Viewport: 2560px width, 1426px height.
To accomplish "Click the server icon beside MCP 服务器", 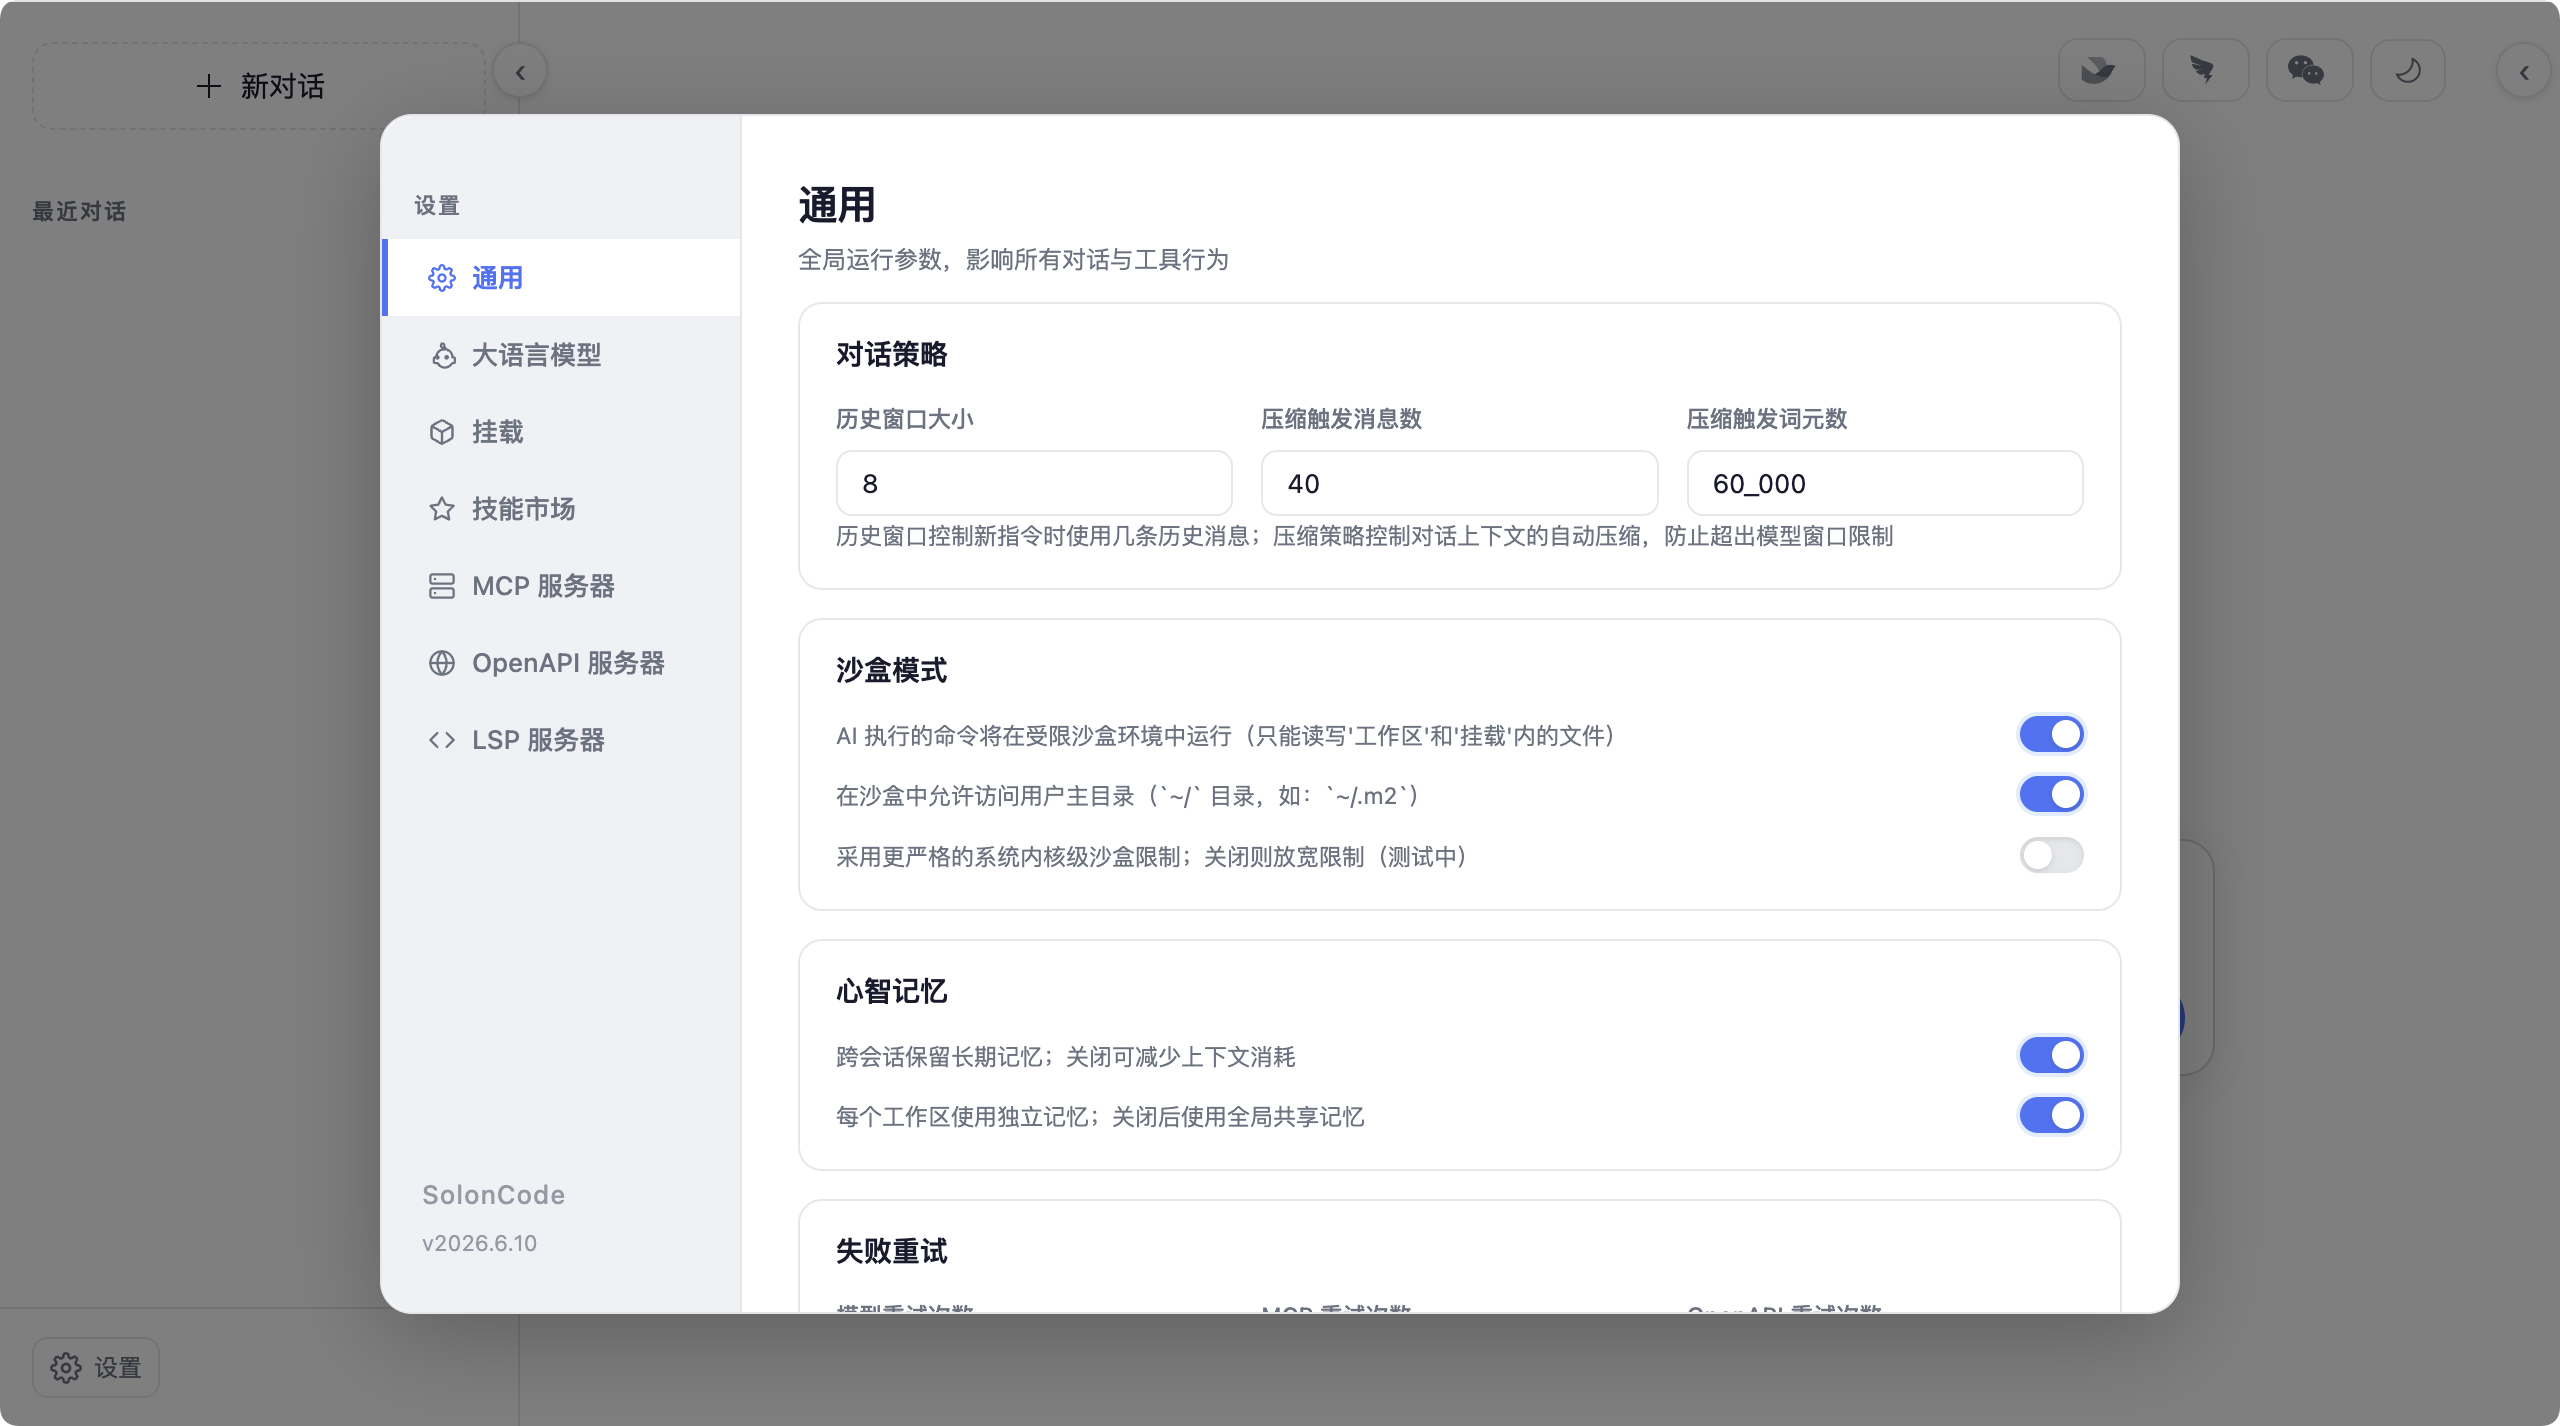I will [442, 586].
